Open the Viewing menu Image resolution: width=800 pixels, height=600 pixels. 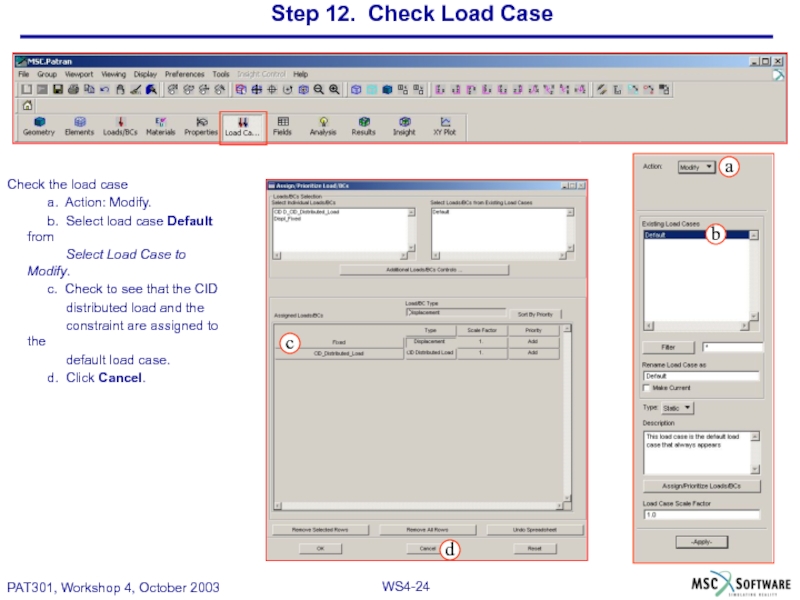click(x=113, y=74)
